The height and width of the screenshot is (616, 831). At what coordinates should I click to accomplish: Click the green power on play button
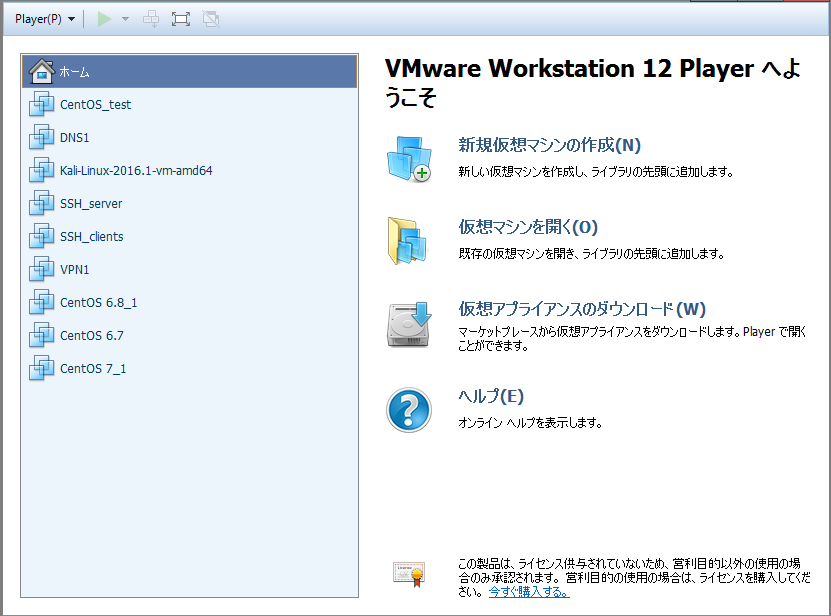[104, 19]
